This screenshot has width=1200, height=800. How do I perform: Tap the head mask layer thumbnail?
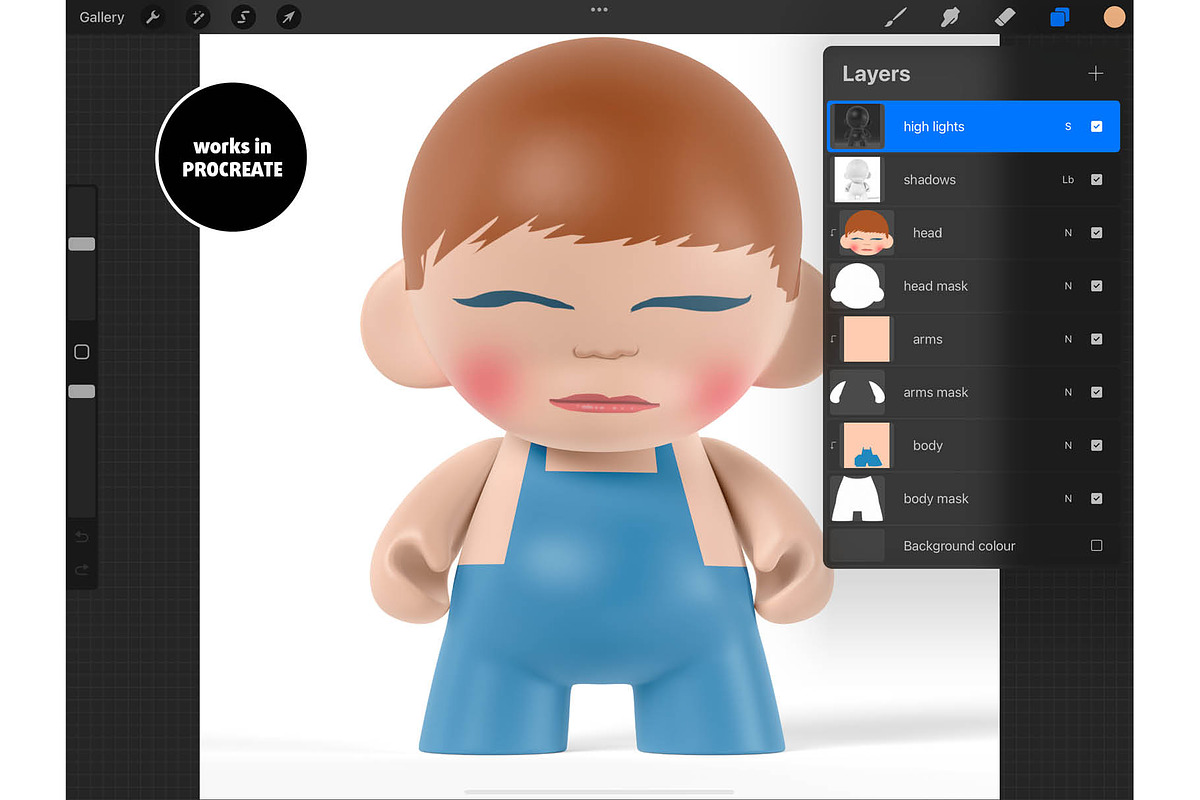857,286
